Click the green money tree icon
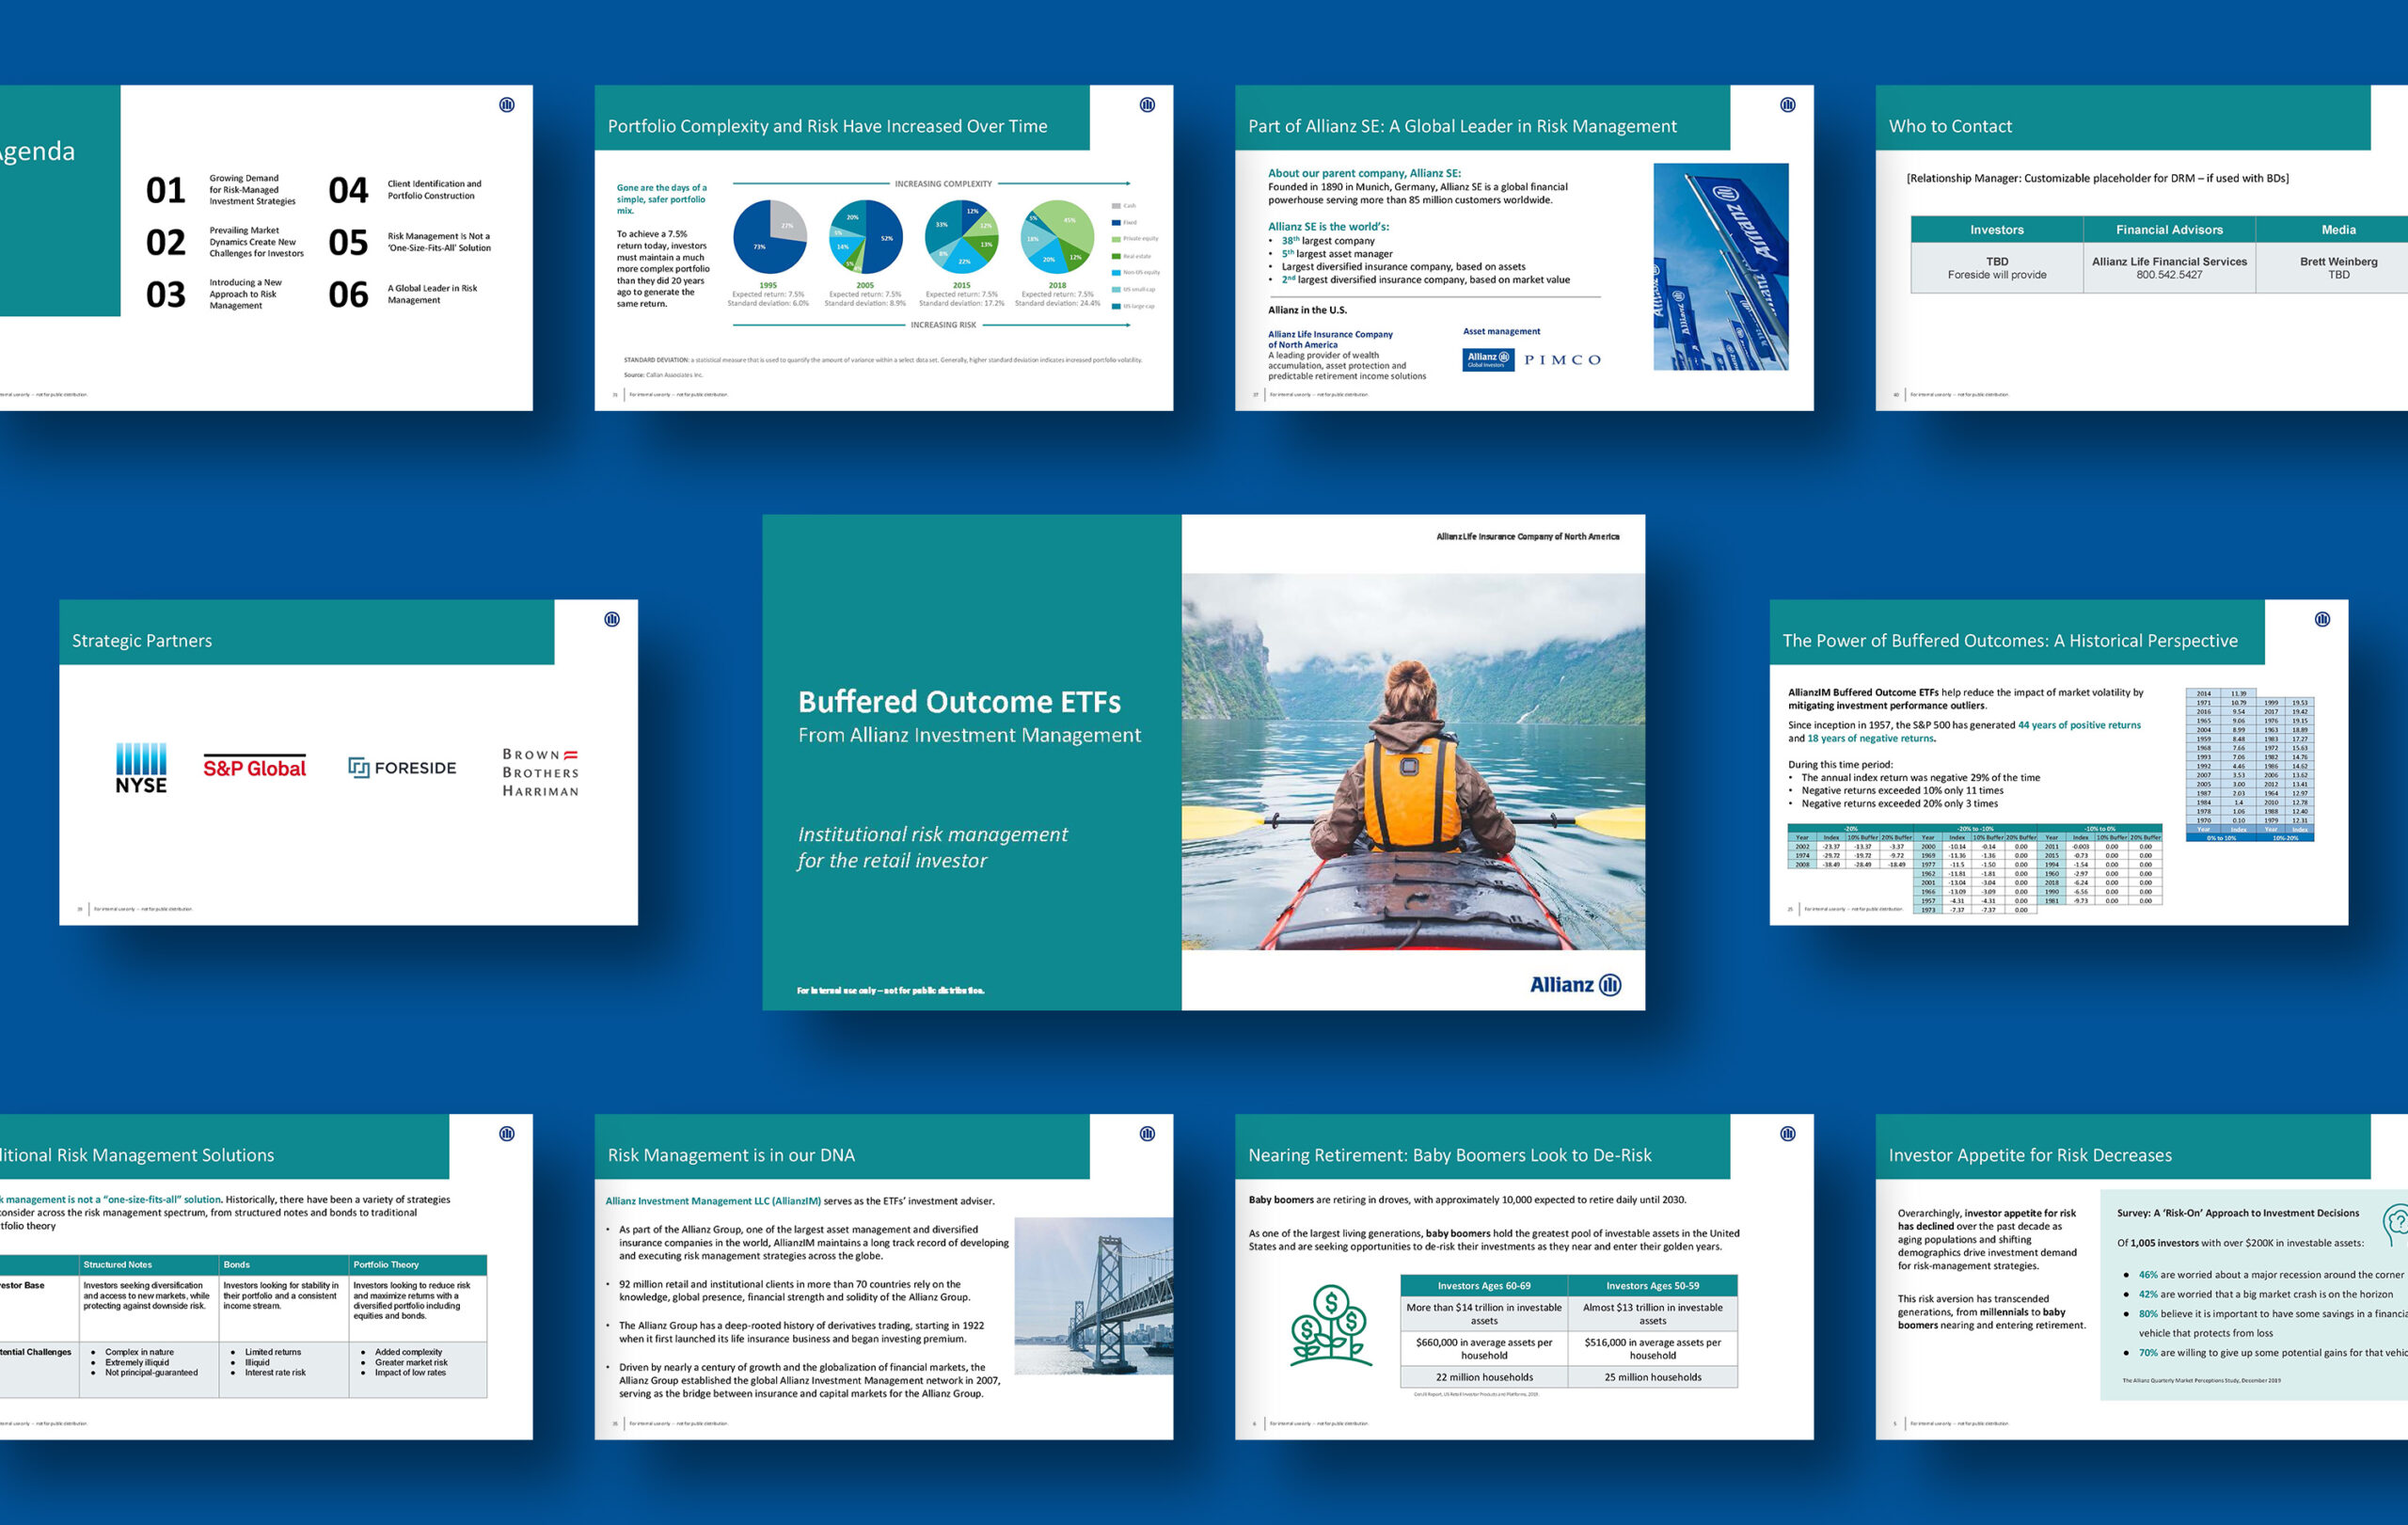Viewport: 2408px width, 1525px height. 1330,1325
